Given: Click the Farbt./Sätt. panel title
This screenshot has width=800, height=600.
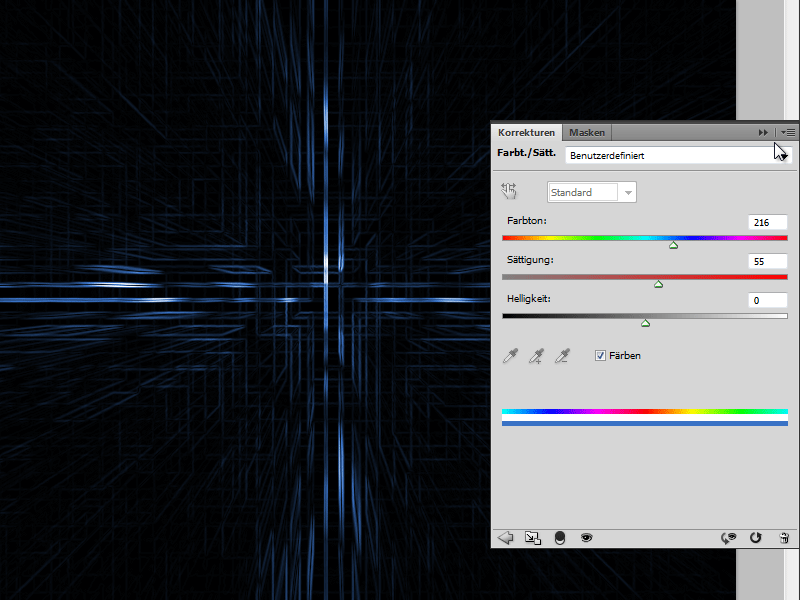Looking at the screenshot, I should (x=526, y=153).
